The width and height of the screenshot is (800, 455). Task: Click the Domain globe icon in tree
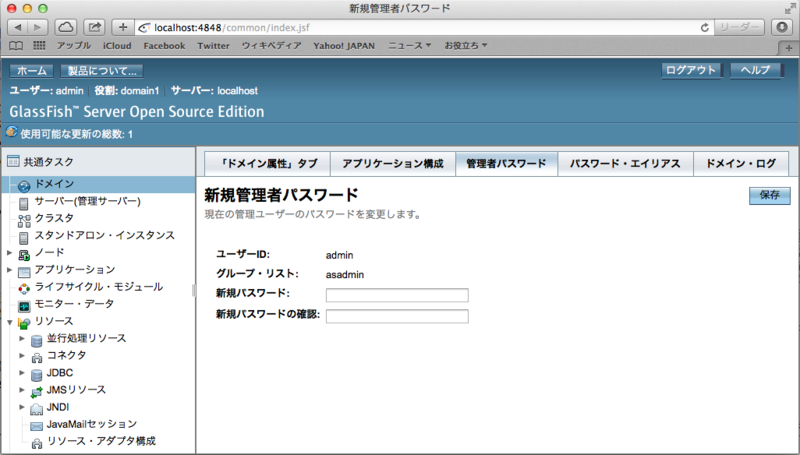coord(23,186)
